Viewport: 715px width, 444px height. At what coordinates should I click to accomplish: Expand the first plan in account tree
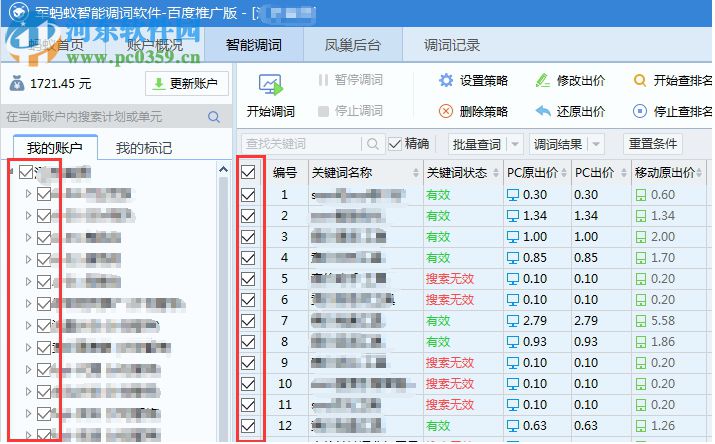click(x=28, y=194)
